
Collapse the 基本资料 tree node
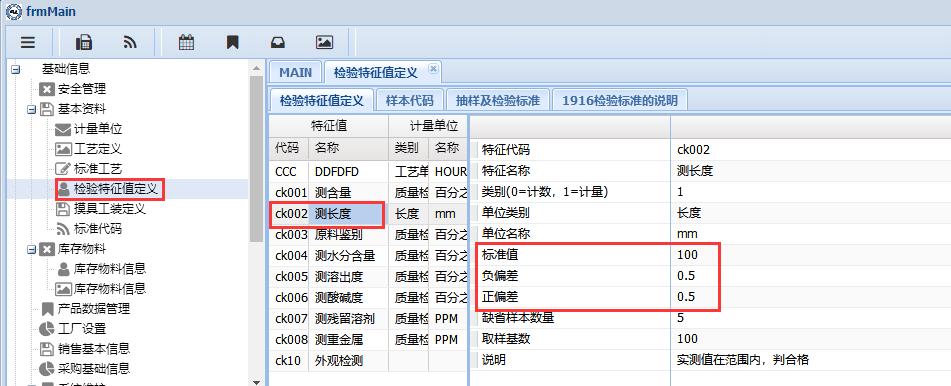(31, 110)
